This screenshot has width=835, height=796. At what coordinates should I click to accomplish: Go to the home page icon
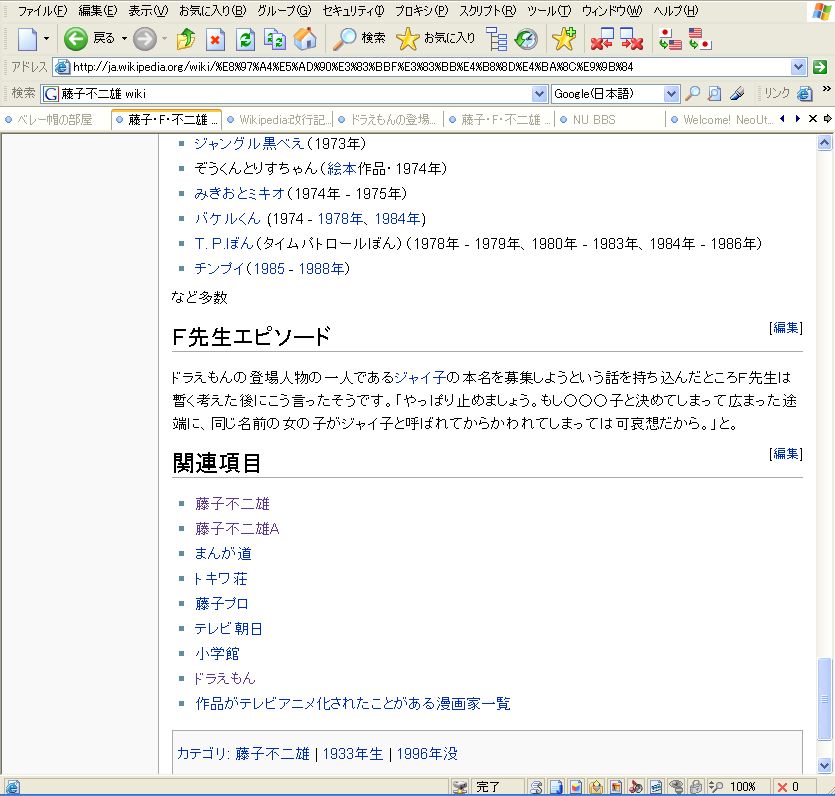(305, 39)
